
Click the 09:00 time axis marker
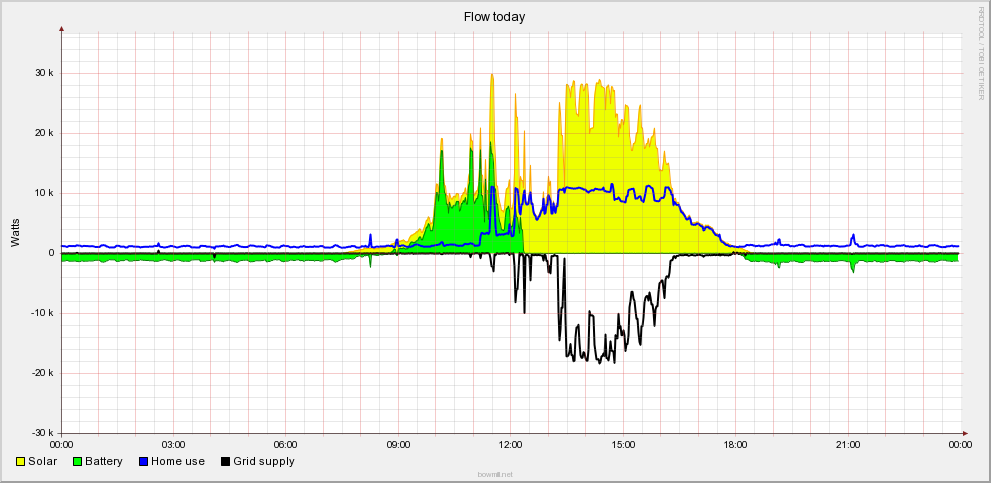pyautogui.click(x=398, y=443)
